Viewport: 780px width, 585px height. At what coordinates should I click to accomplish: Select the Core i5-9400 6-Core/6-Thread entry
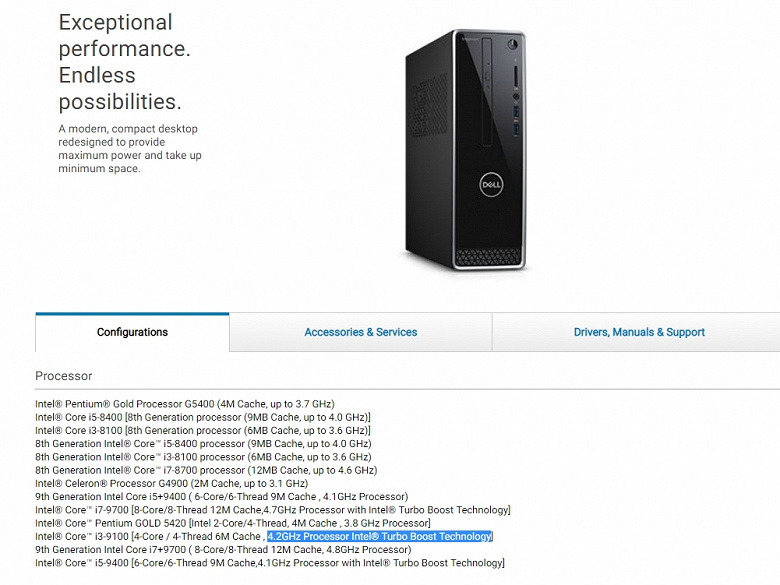pos(269,563)
